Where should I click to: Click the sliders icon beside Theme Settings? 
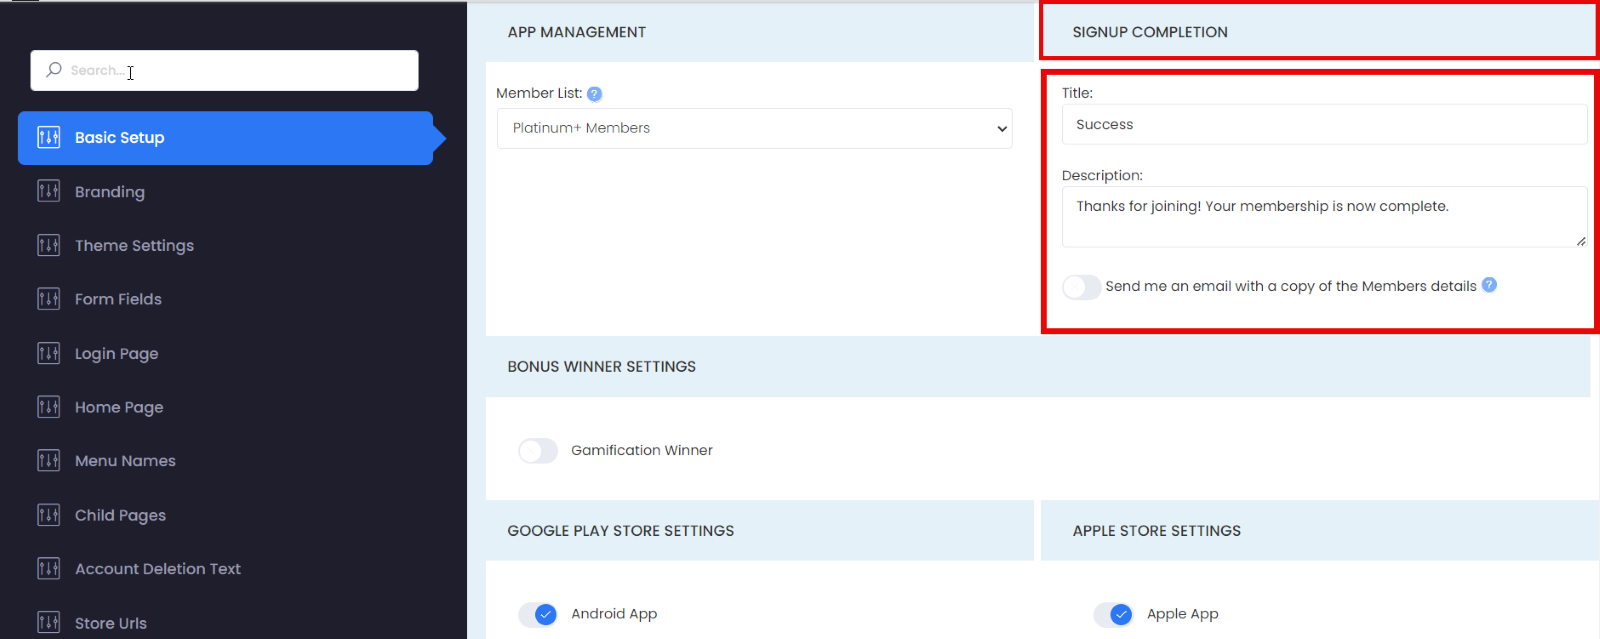48,245
